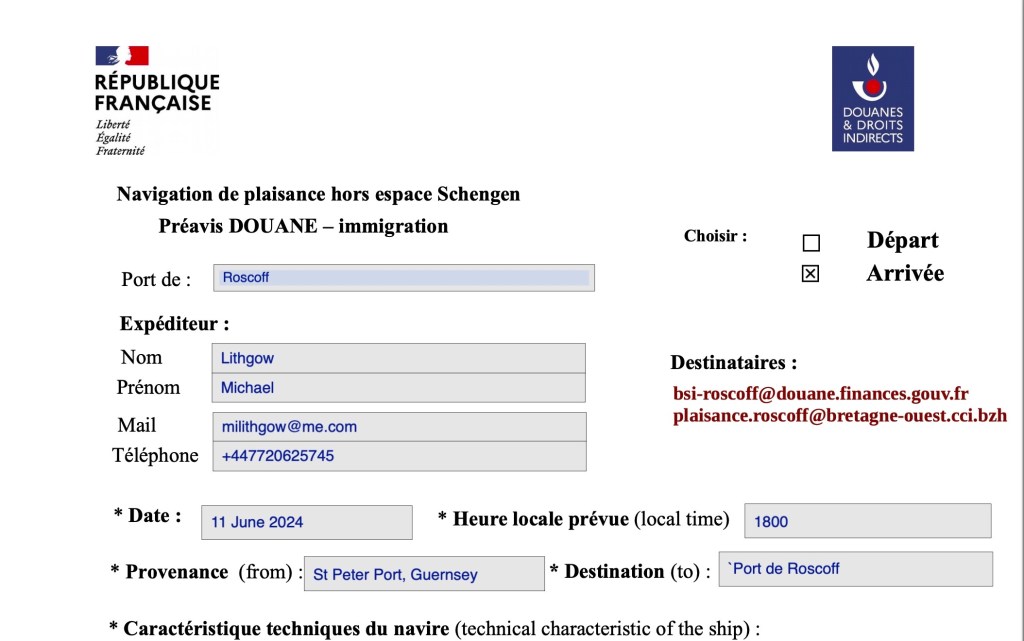Click the Navigation de plaisance title text
Image resolution: width=1024 pixels, height=641 pixels.
(x=318, y=194)
